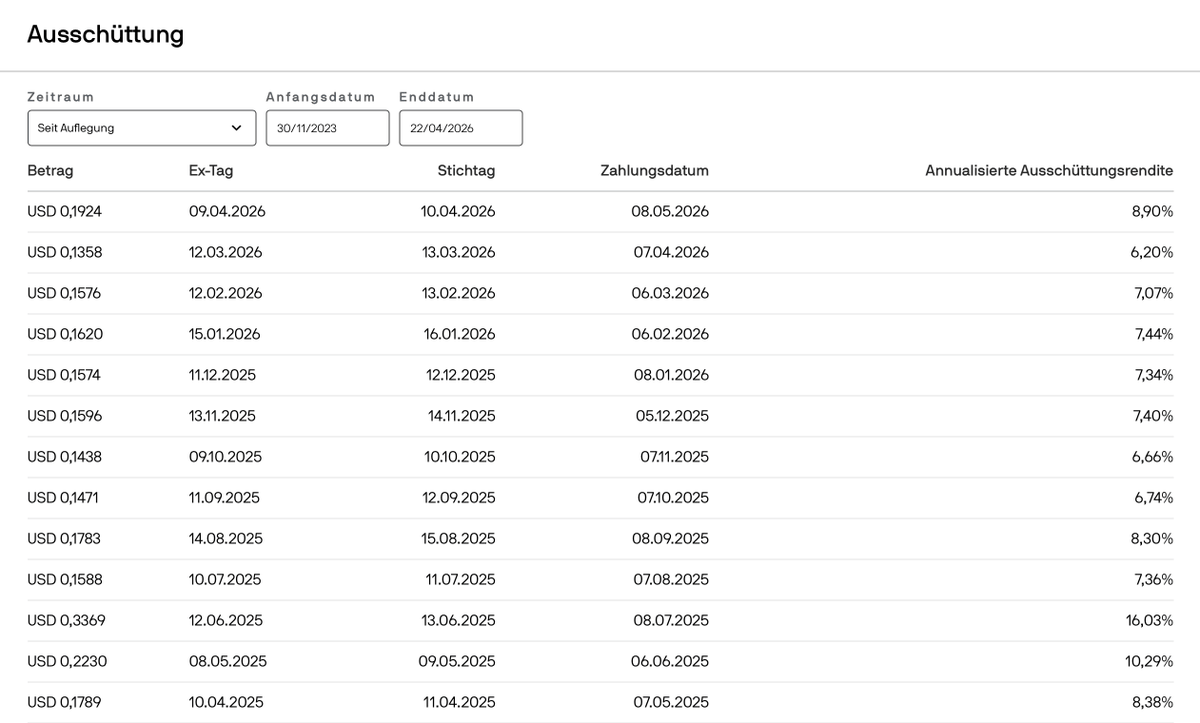Select amount USD 0,1924
1200x723 pixels.
(x=65, y=212)
